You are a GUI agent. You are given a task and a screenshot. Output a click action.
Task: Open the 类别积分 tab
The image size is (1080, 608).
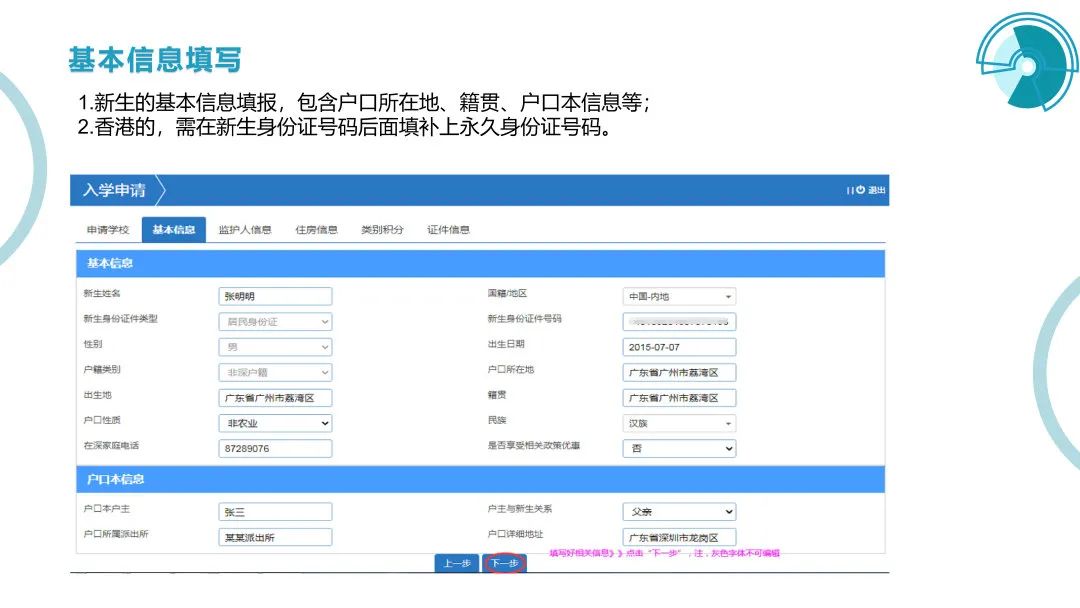click(382, 230)
